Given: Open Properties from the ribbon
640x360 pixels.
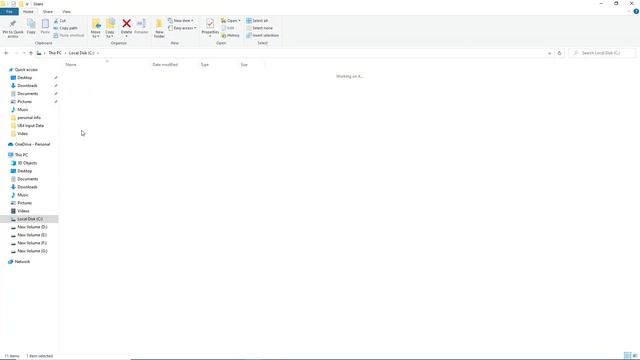Looking at the screenshot, I should point(210,28).
